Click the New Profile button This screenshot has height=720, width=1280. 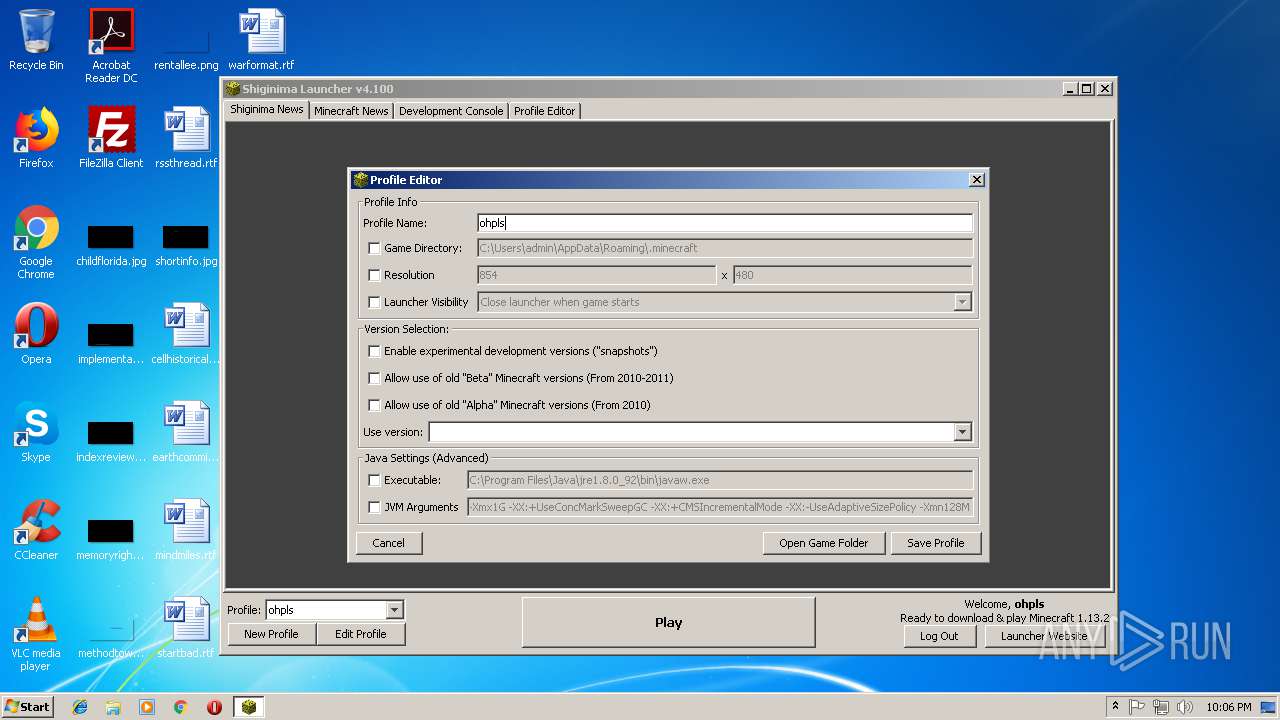271,634
